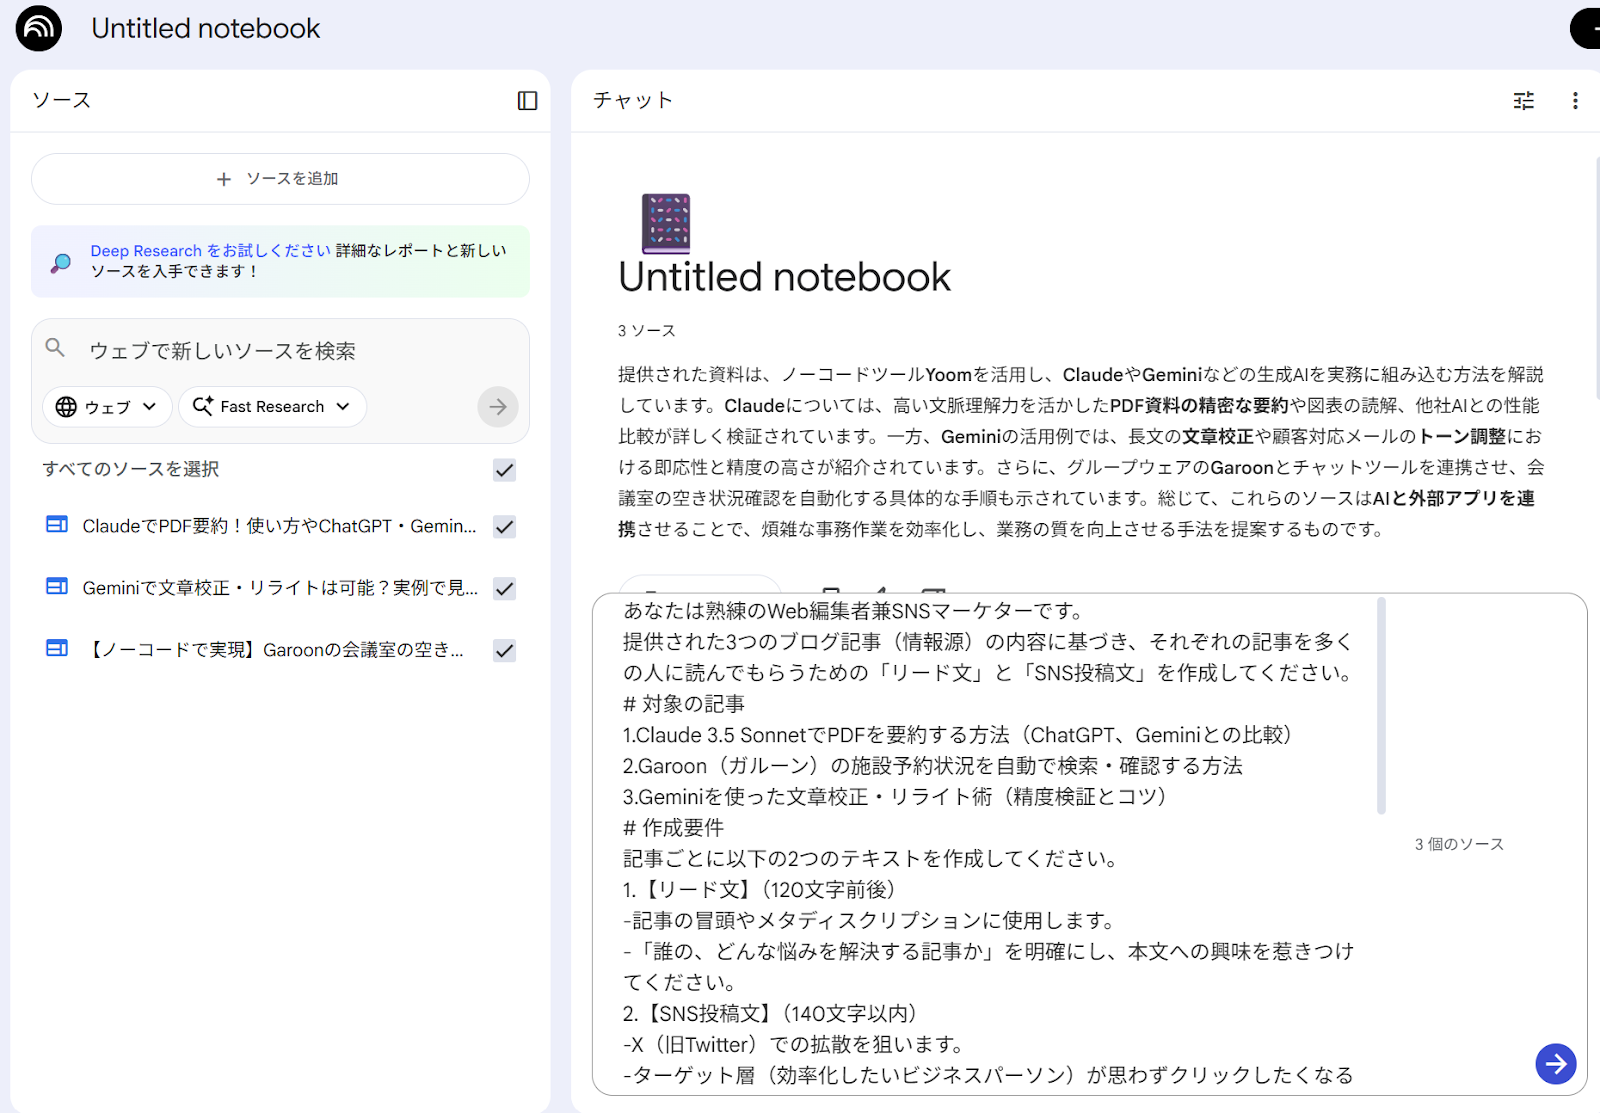This screenshot has height=1113, width=1600.
Task: Submit web source search with gray arrow
Action: coord(497,407)
